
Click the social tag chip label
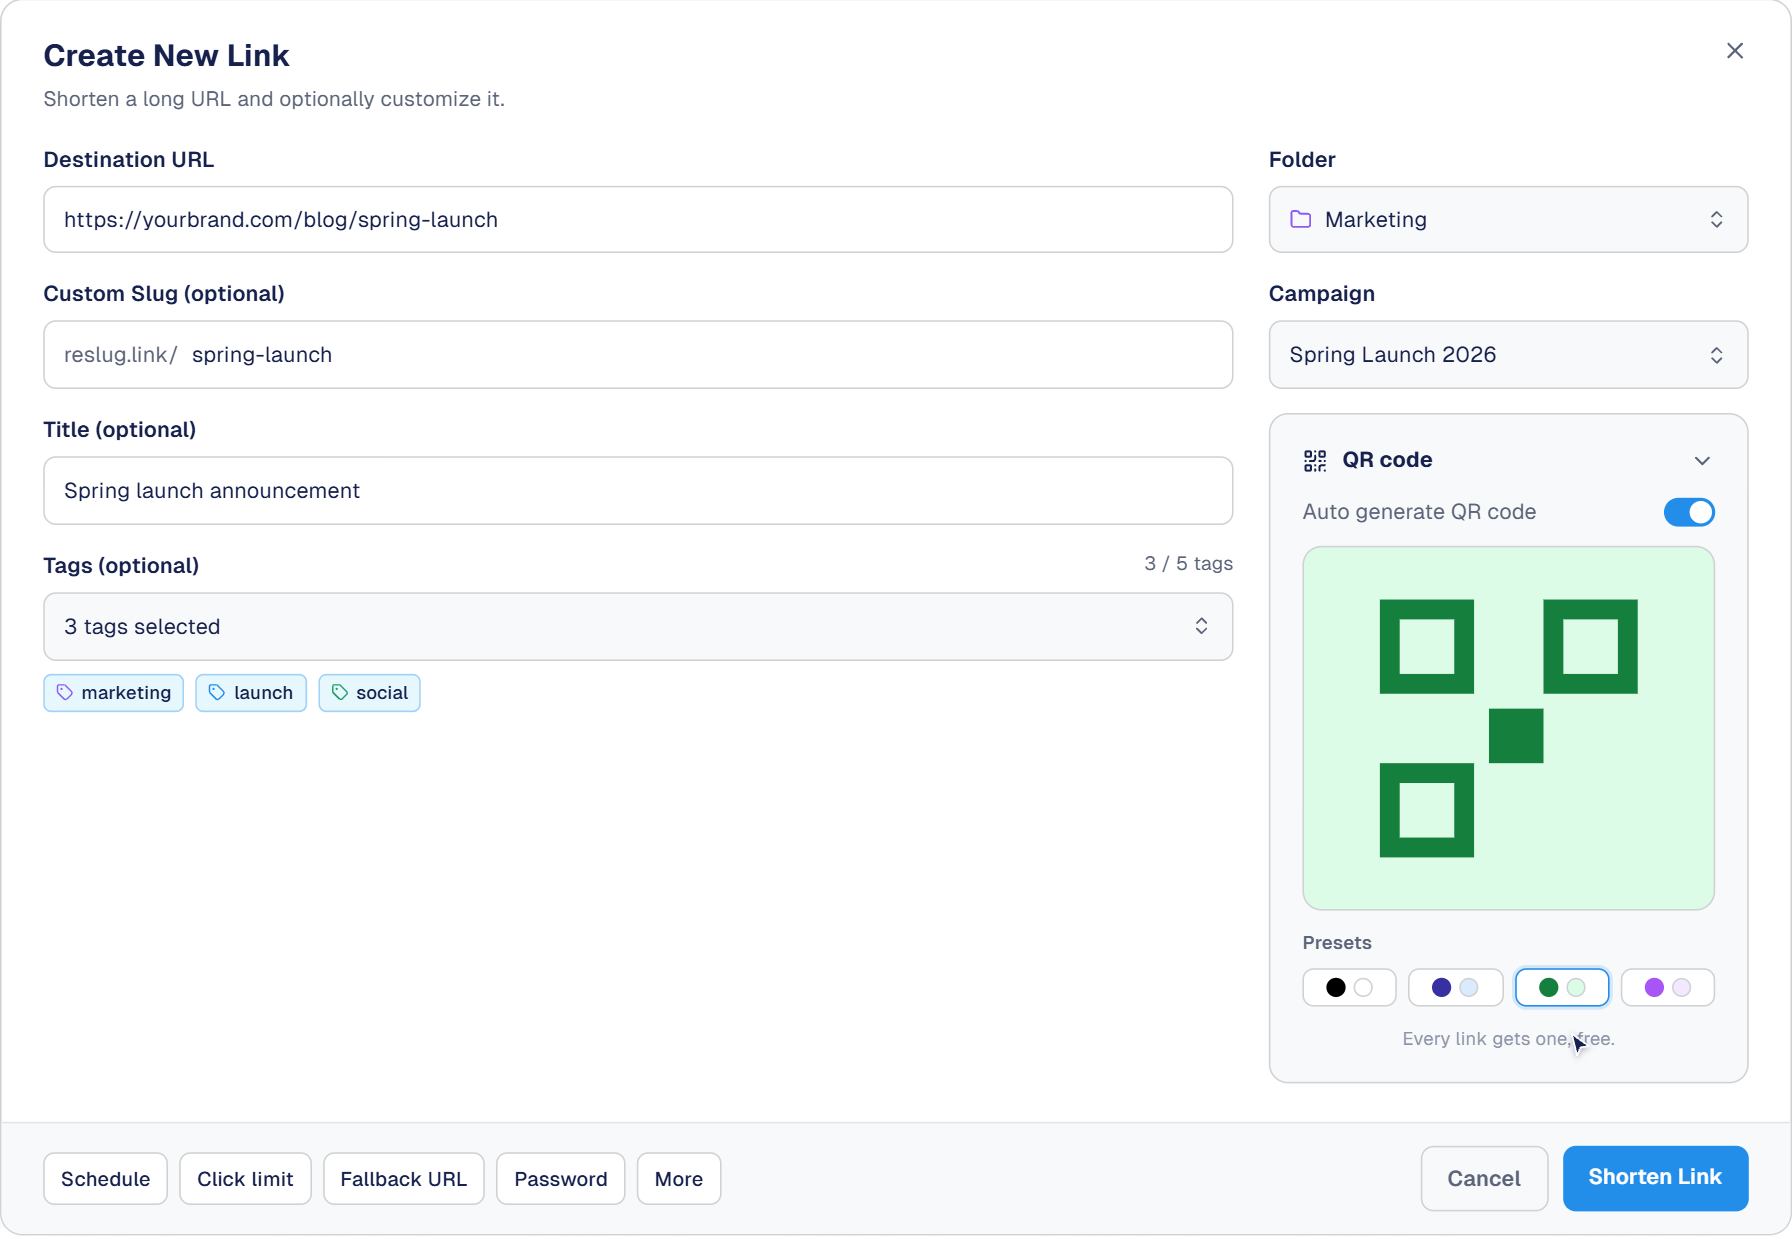coord(382,693)
